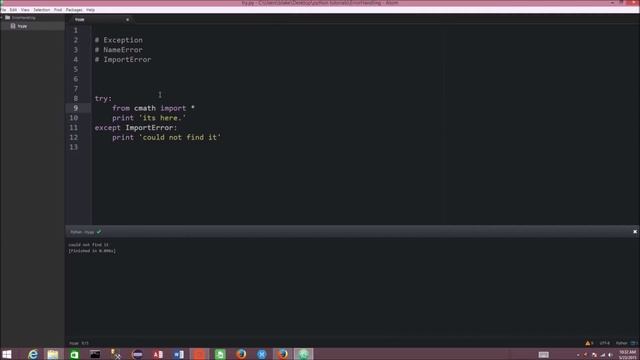640x360 pixels.
Task: Open the touch keyboard from the taskbar
Action: coord(543,355)
